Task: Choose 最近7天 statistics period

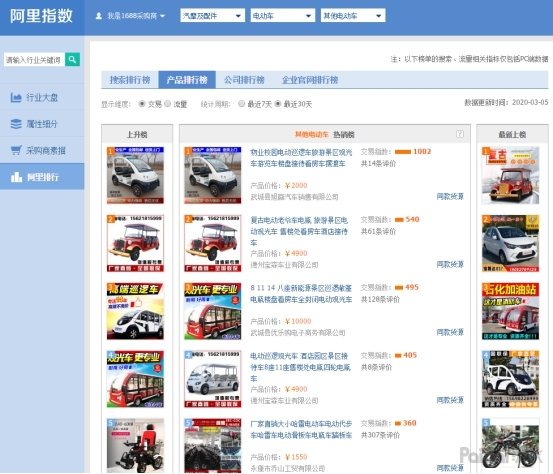Action: 241,104
